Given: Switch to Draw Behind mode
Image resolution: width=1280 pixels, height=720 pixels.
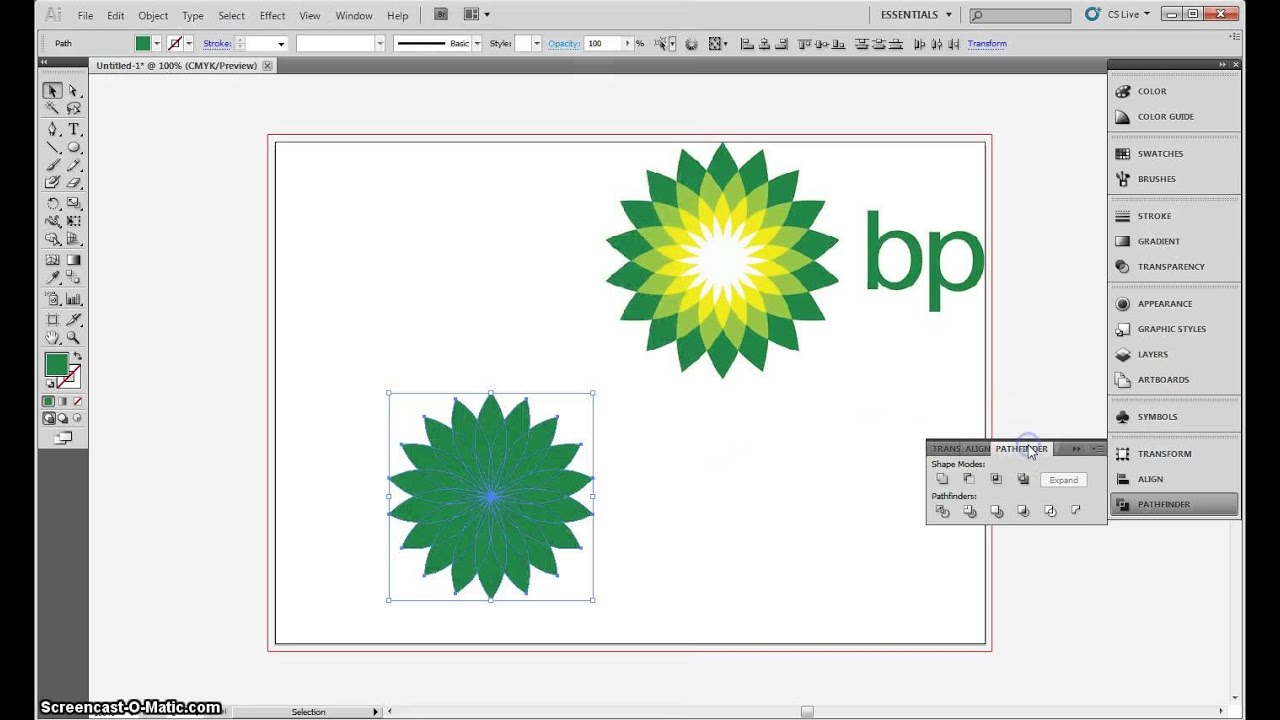Looking at the screenshot, I should [63, 419].
